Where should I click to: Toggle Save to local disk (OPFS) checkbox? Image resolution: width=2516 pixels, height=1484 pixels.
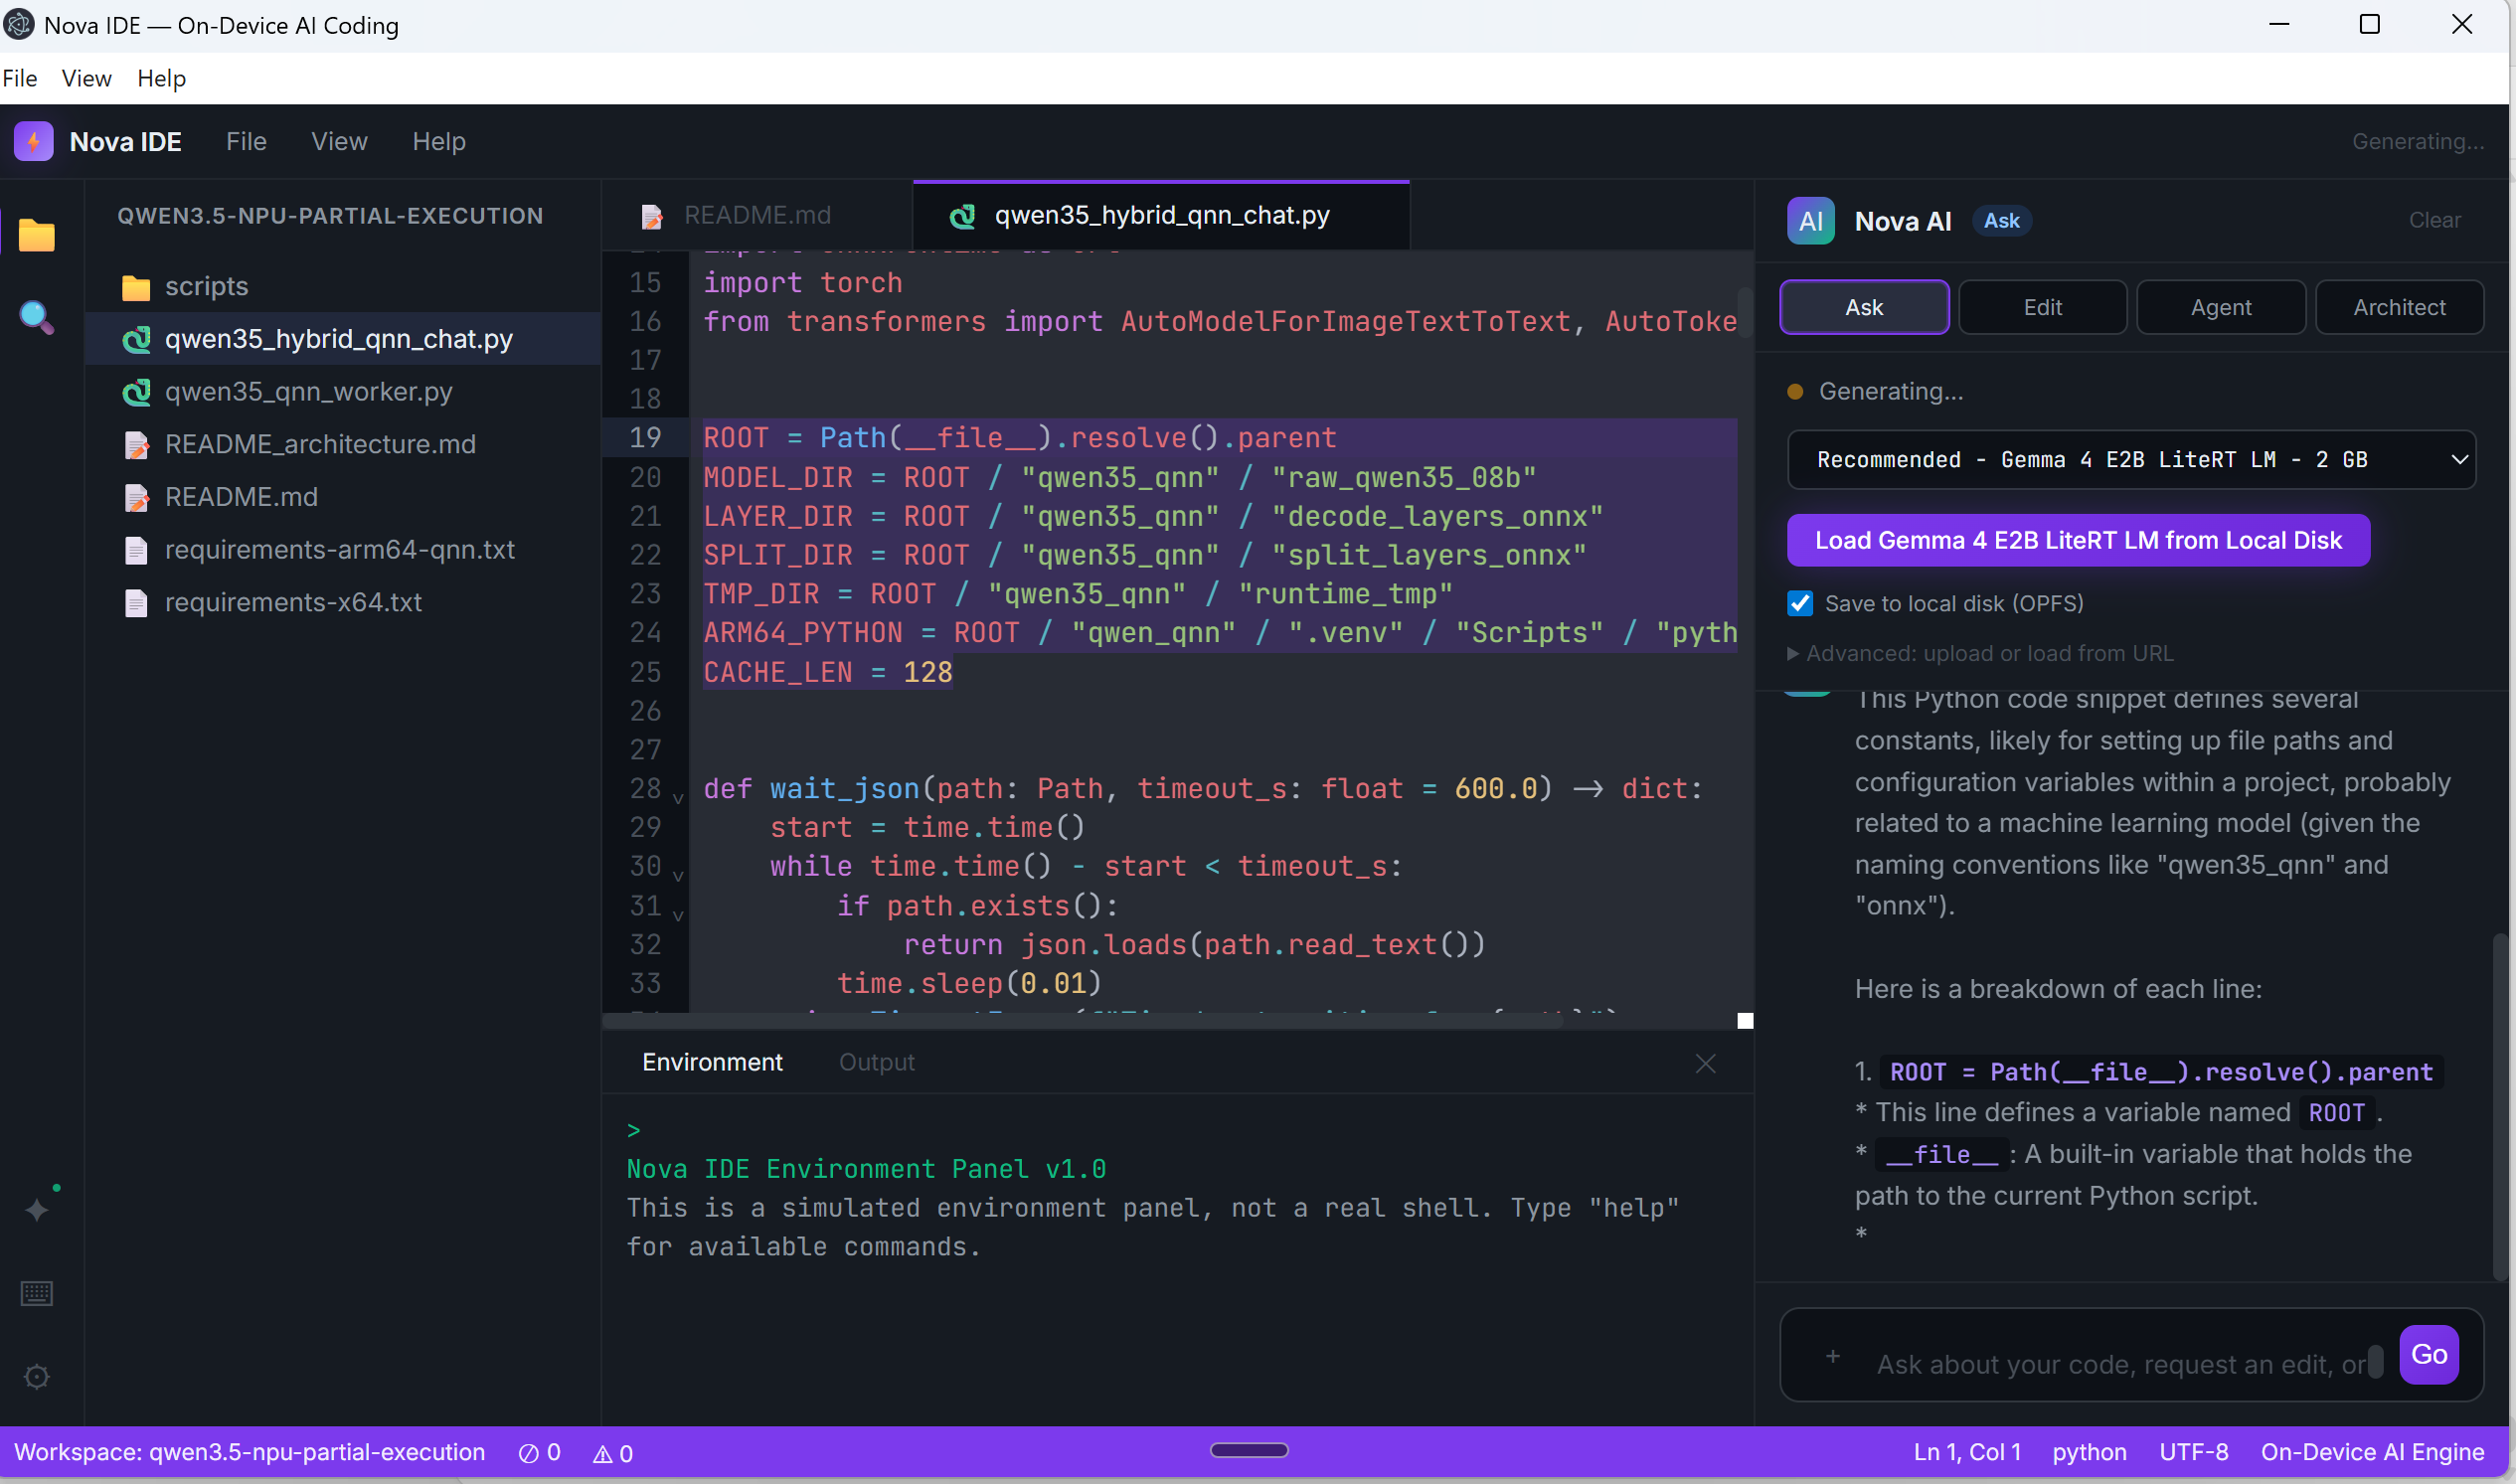click(1799, 603)
